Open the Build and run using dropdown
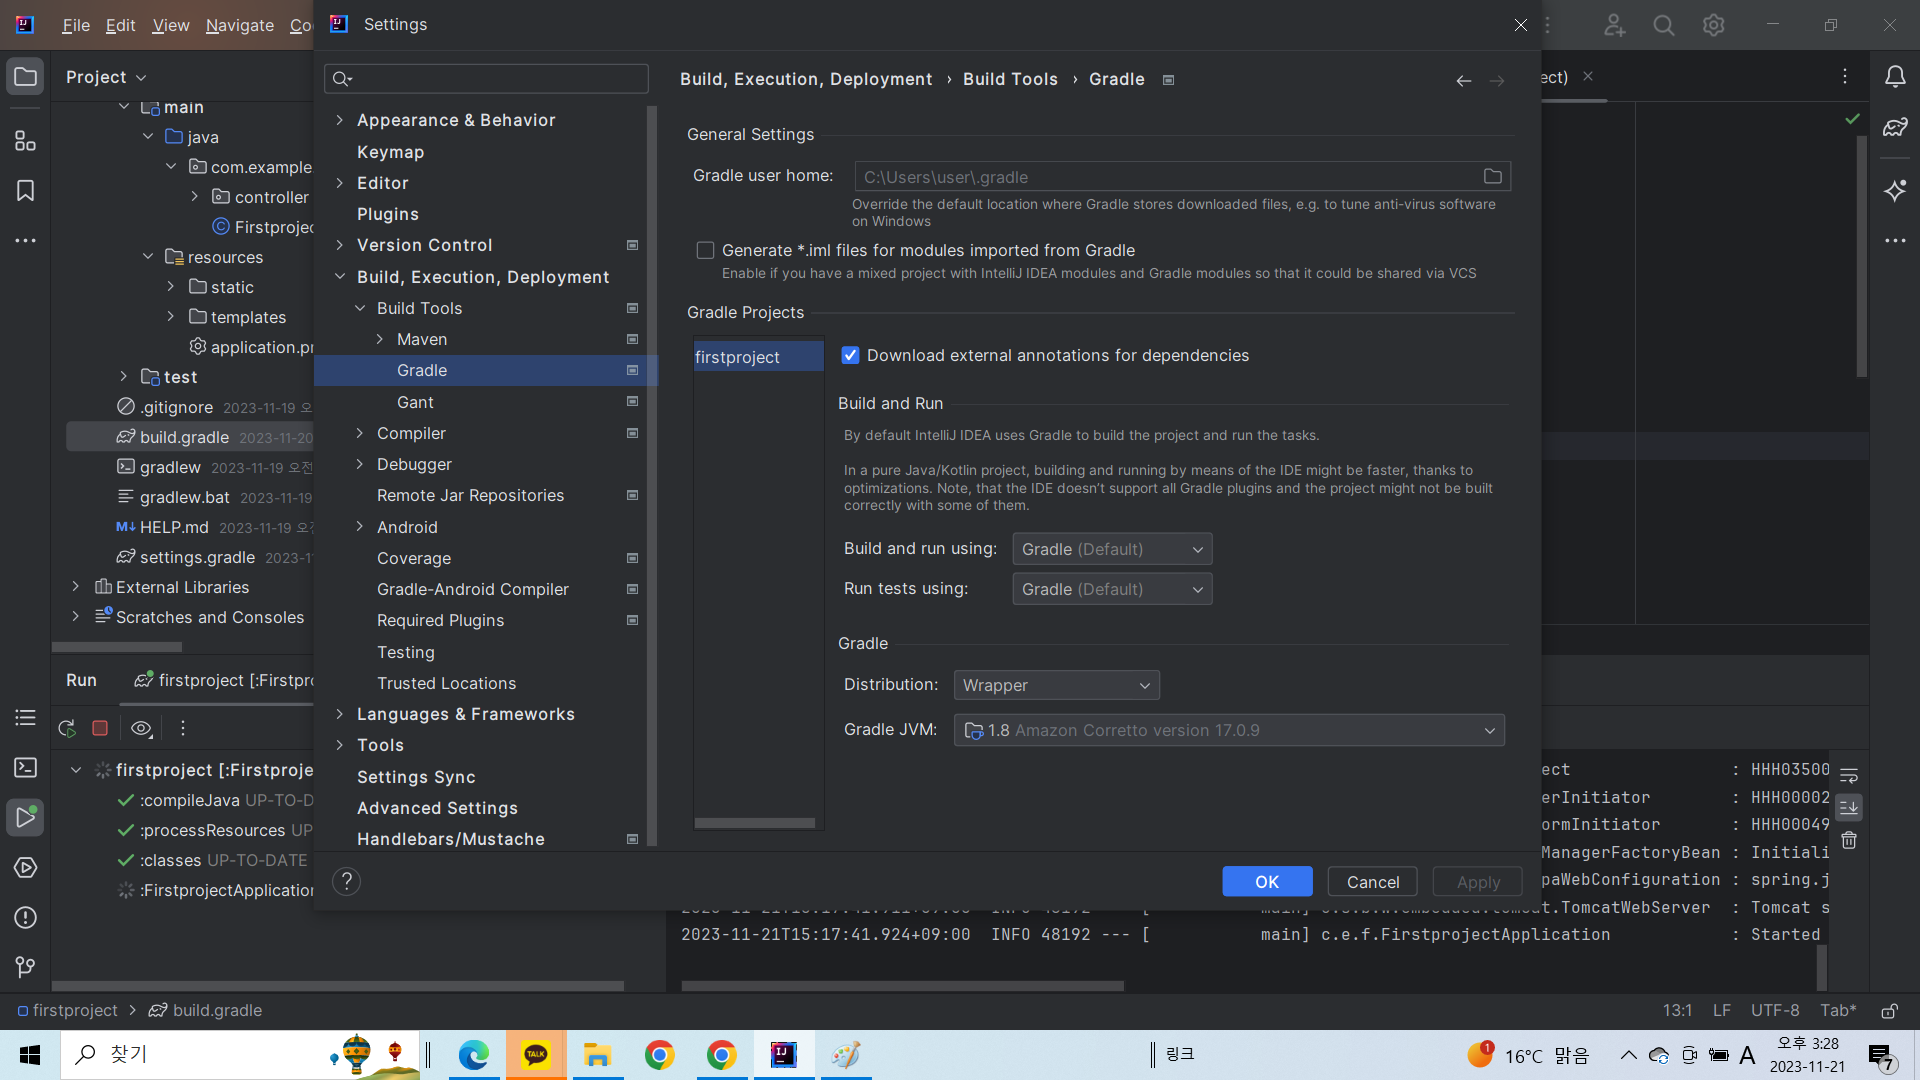 pos(1112,549)
